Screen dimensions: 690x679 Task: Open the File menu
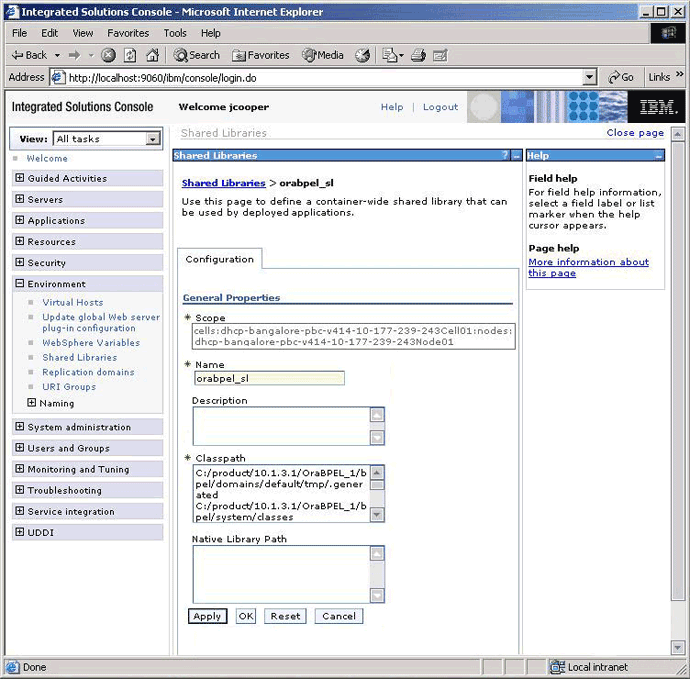(x=19, y=33)
